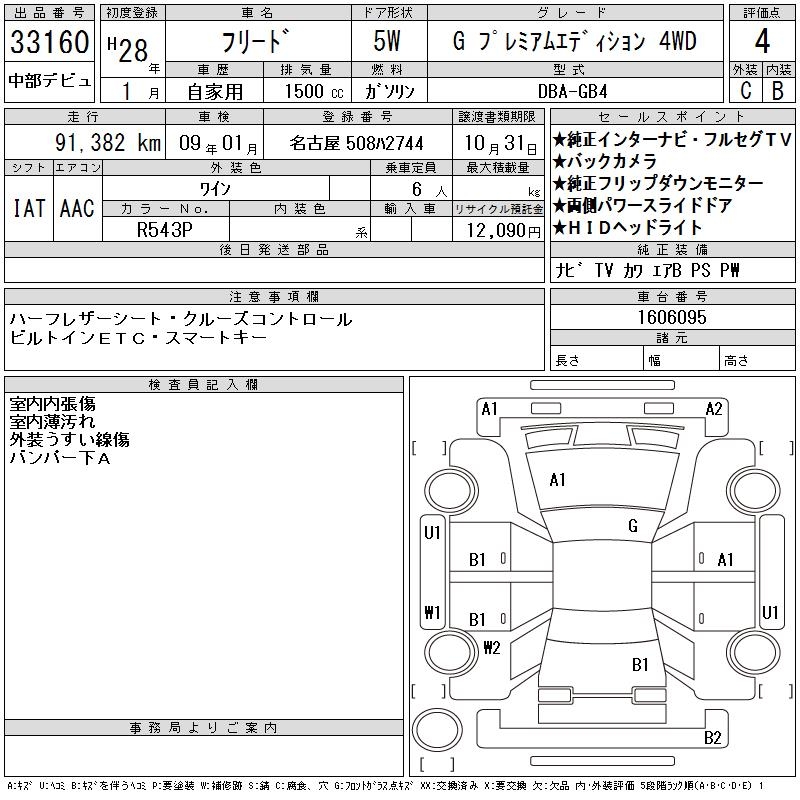Select the color code R543P
The width and height of the screenshot is (800, 800).
coord(165,228)
